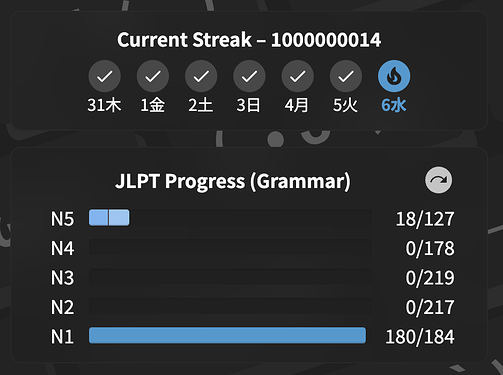Viewport: 503px width, 375px height.
Task: Click the N1 level label
Action: 62,337
